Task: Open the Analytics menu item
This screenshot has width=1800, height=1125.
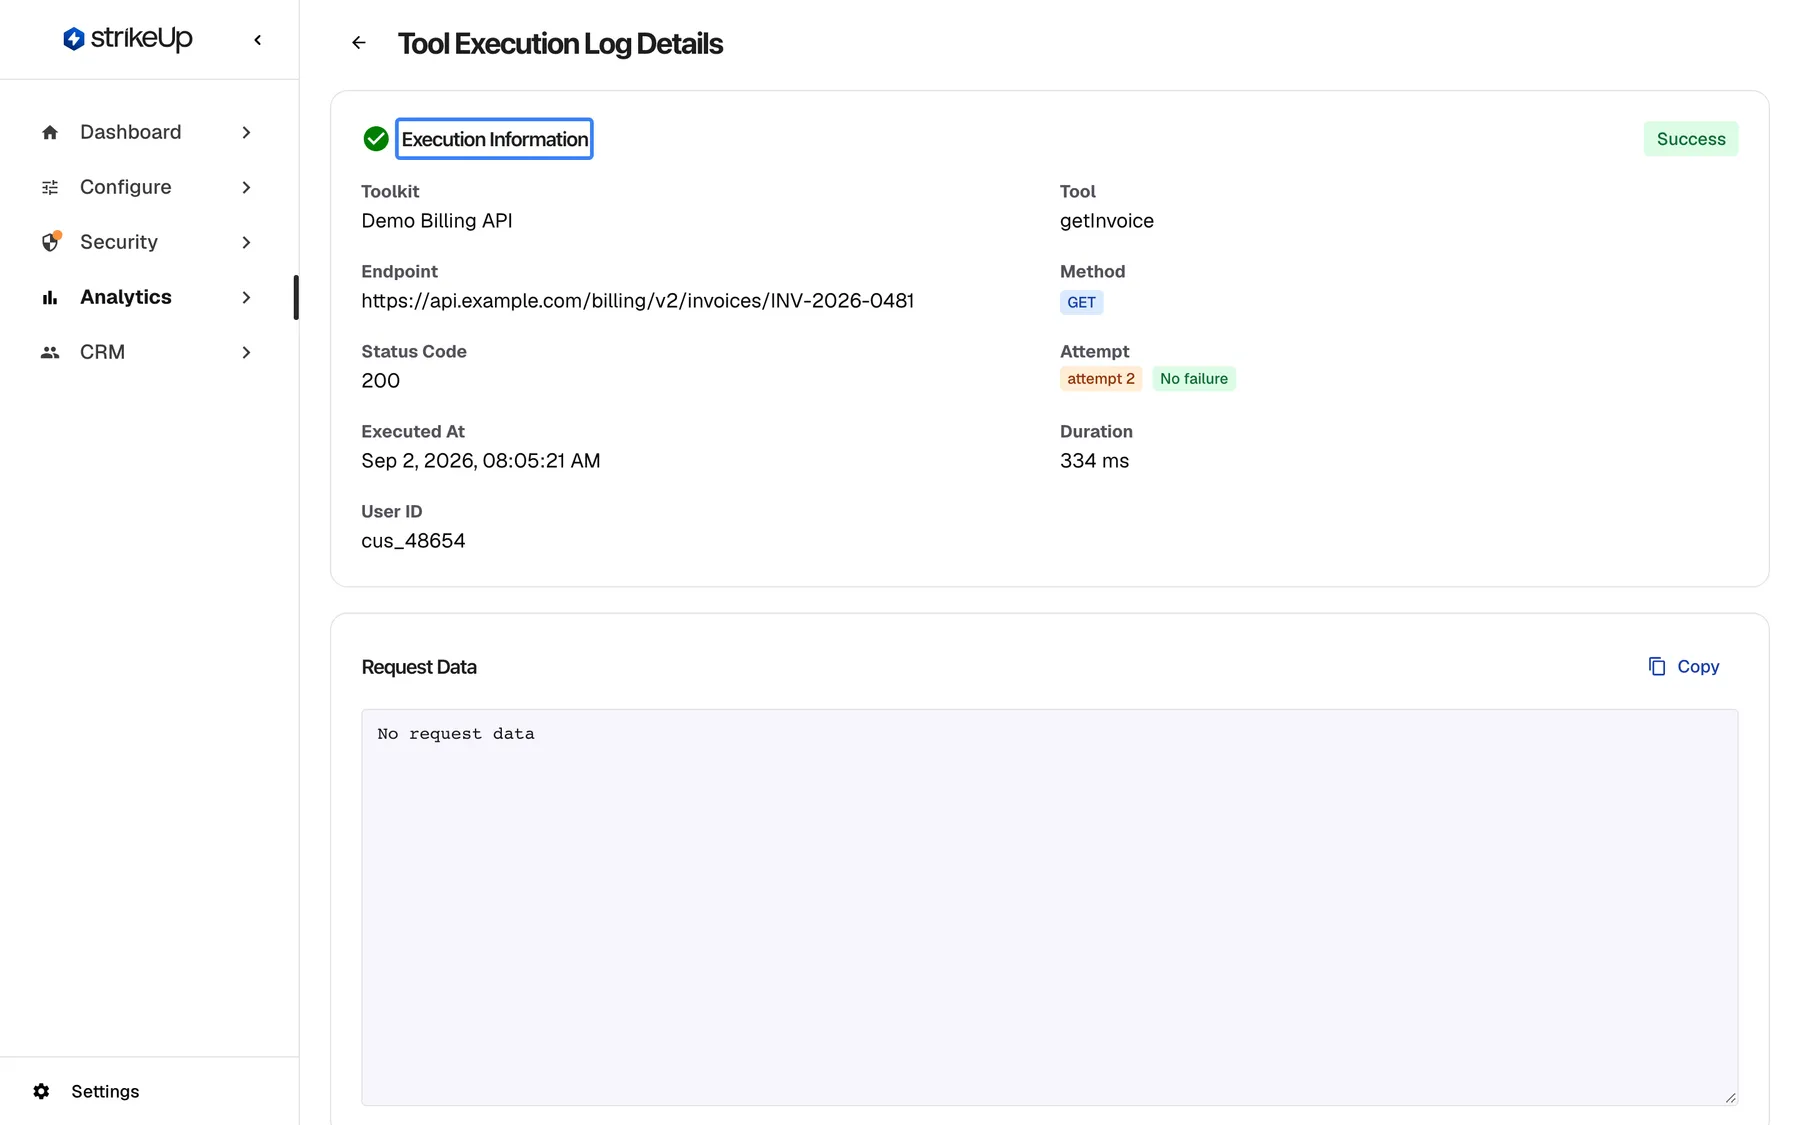Action: (148, 297)
